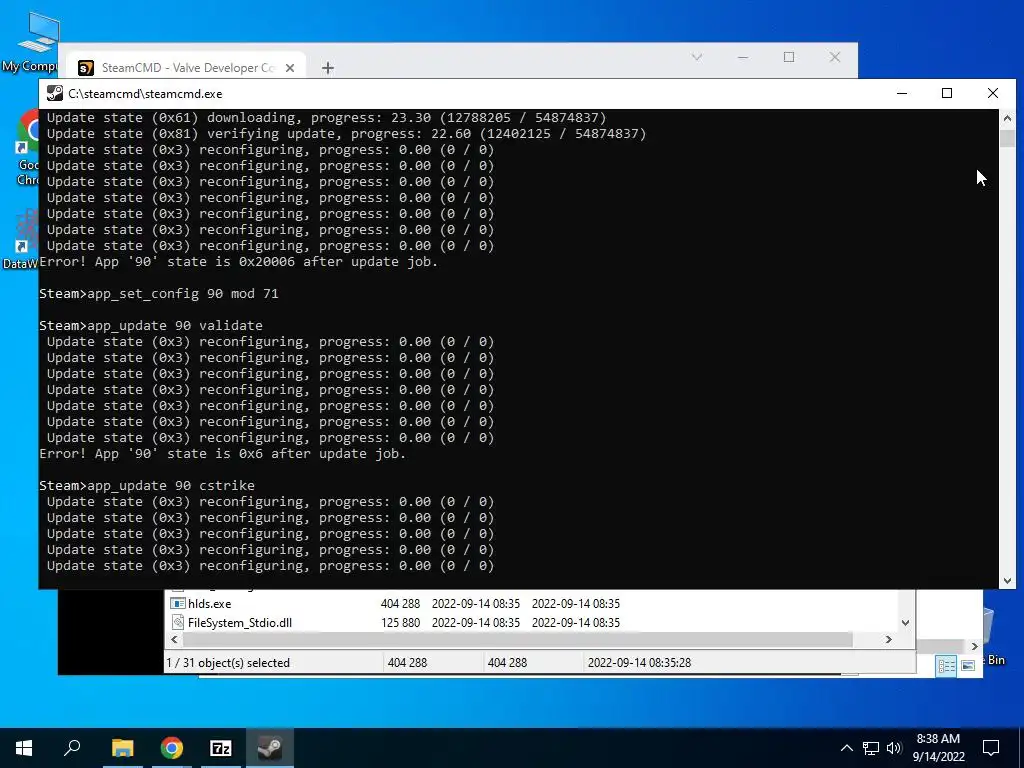Minimize the steamcmd.exe console window

click(x=902, y=93)
